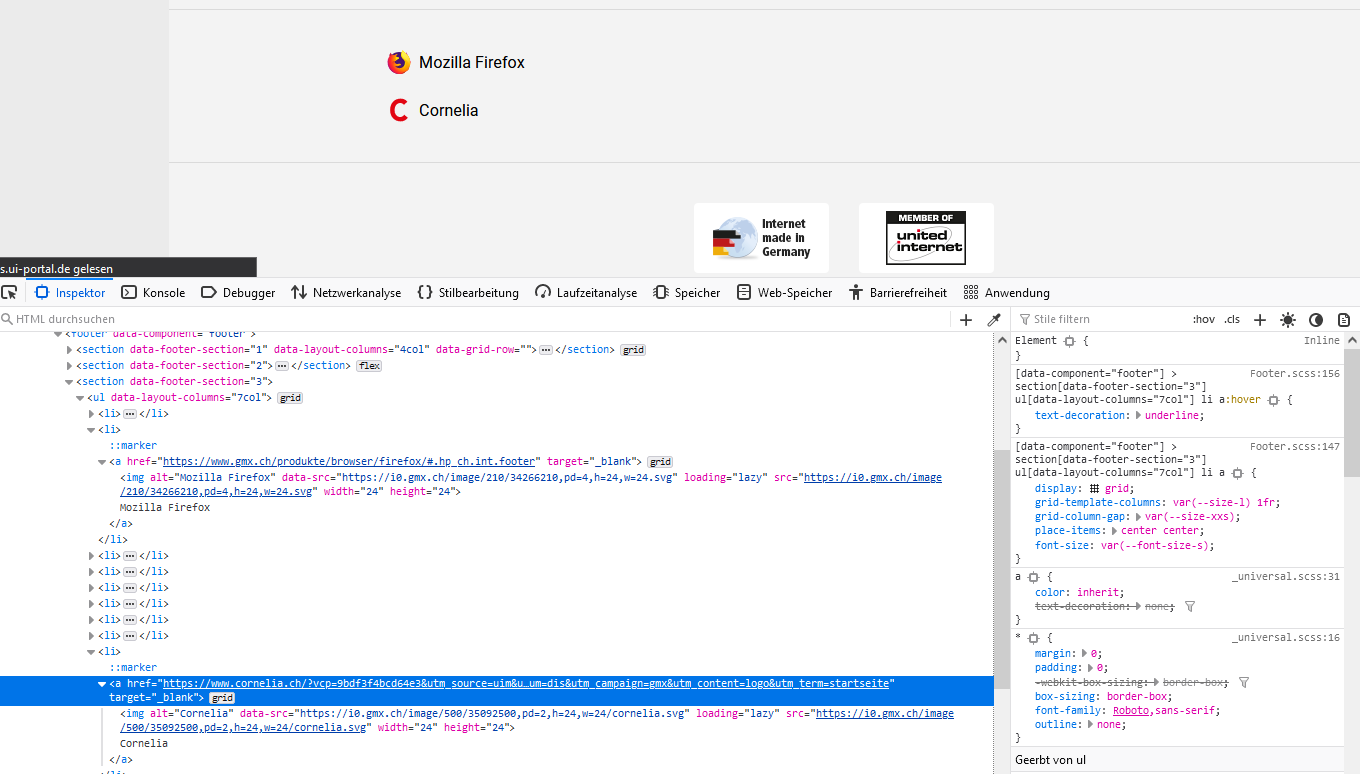This screenshot has height=774, width=1360.
Task: Activate the eyedropper color picker icon
Action: point(993,319)
